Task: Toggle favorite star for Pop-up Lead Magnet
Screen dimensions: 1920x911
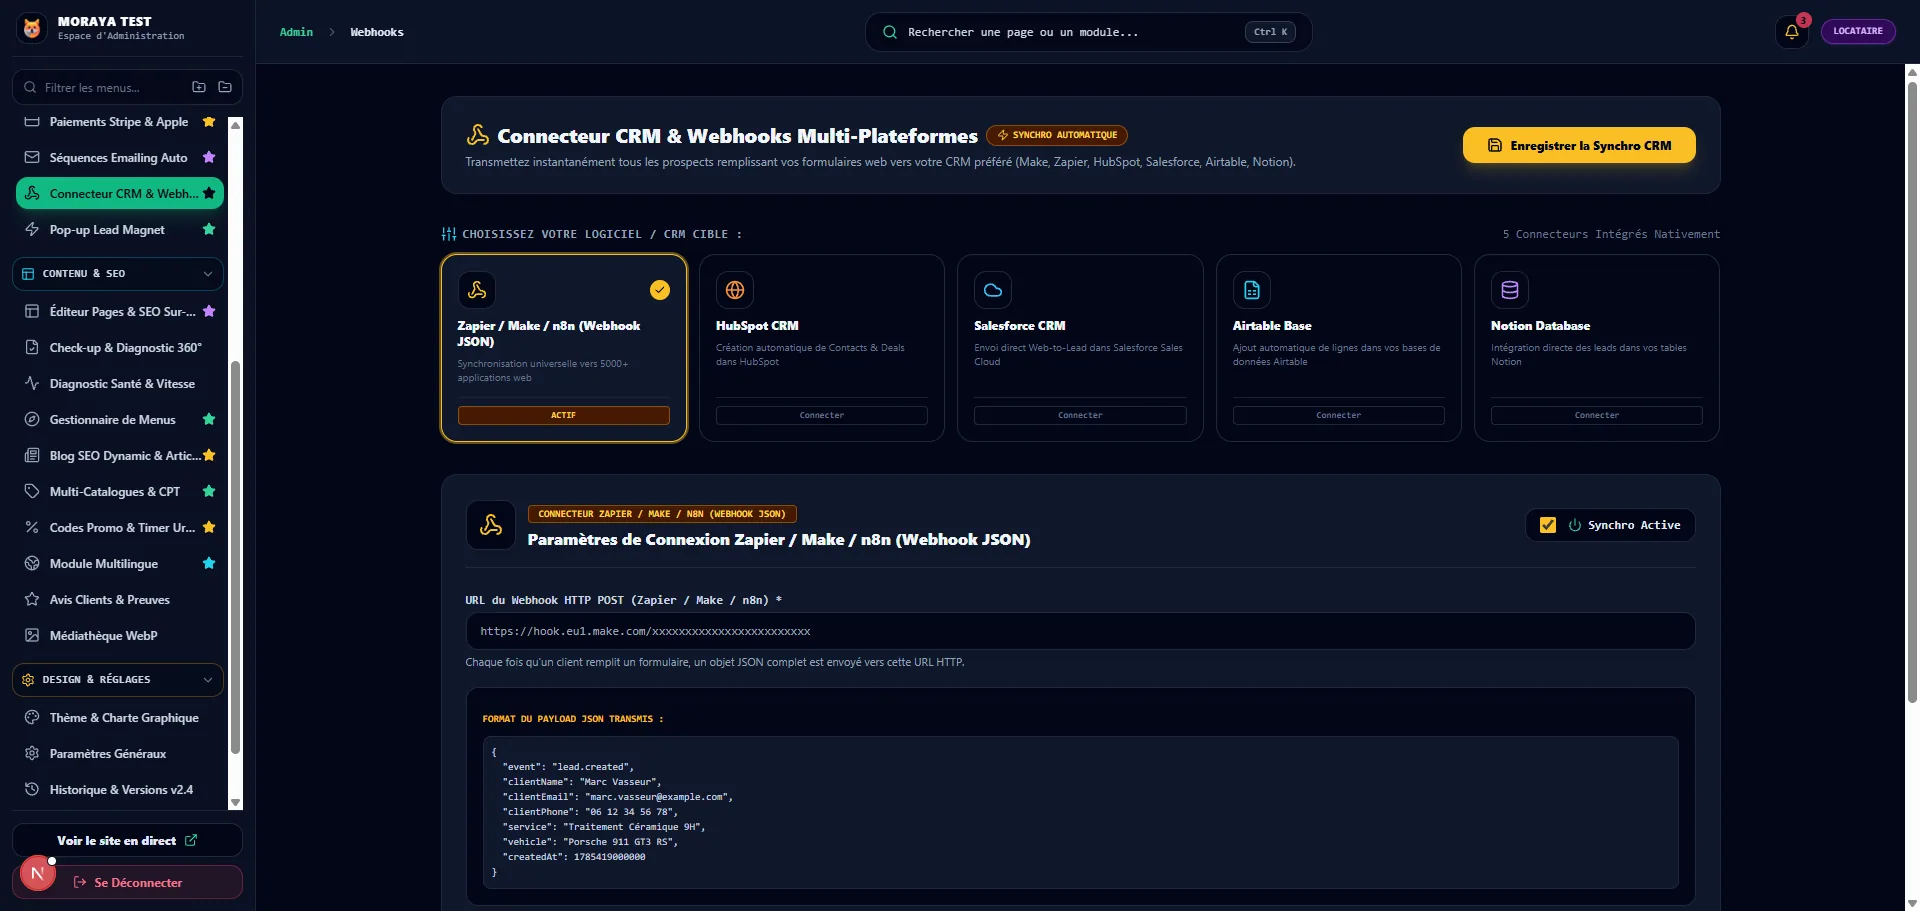Action: (209, 230)
